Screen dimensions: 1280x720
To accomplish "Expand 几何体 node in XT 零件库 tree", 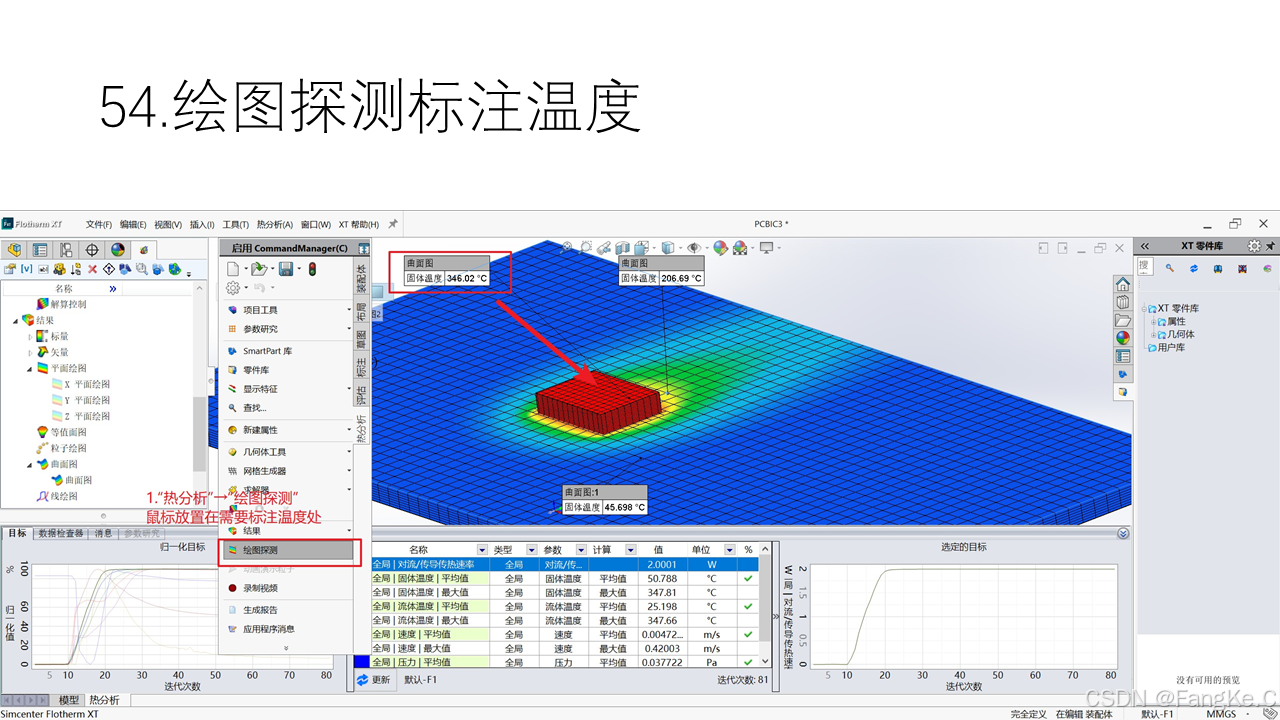I will (x=1153, y=335).
